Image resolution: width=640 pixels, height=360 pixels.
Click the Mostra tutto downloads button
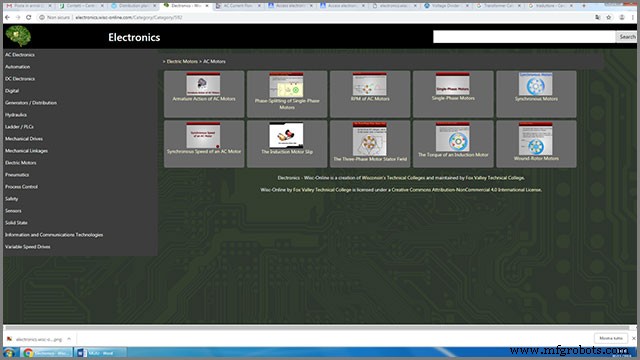coord(611,338)
